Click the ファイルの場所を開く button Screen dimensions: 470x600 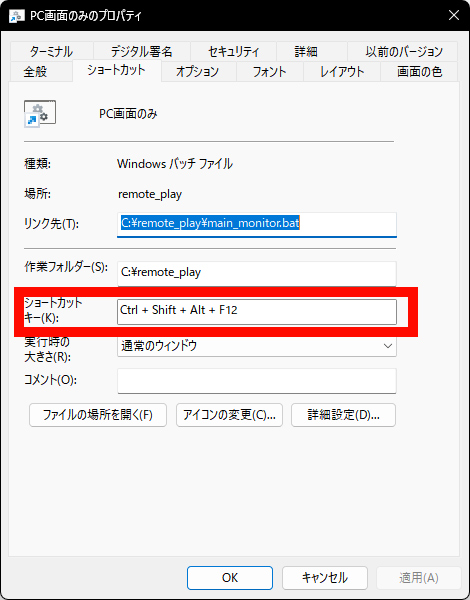[x=98, y=415]
